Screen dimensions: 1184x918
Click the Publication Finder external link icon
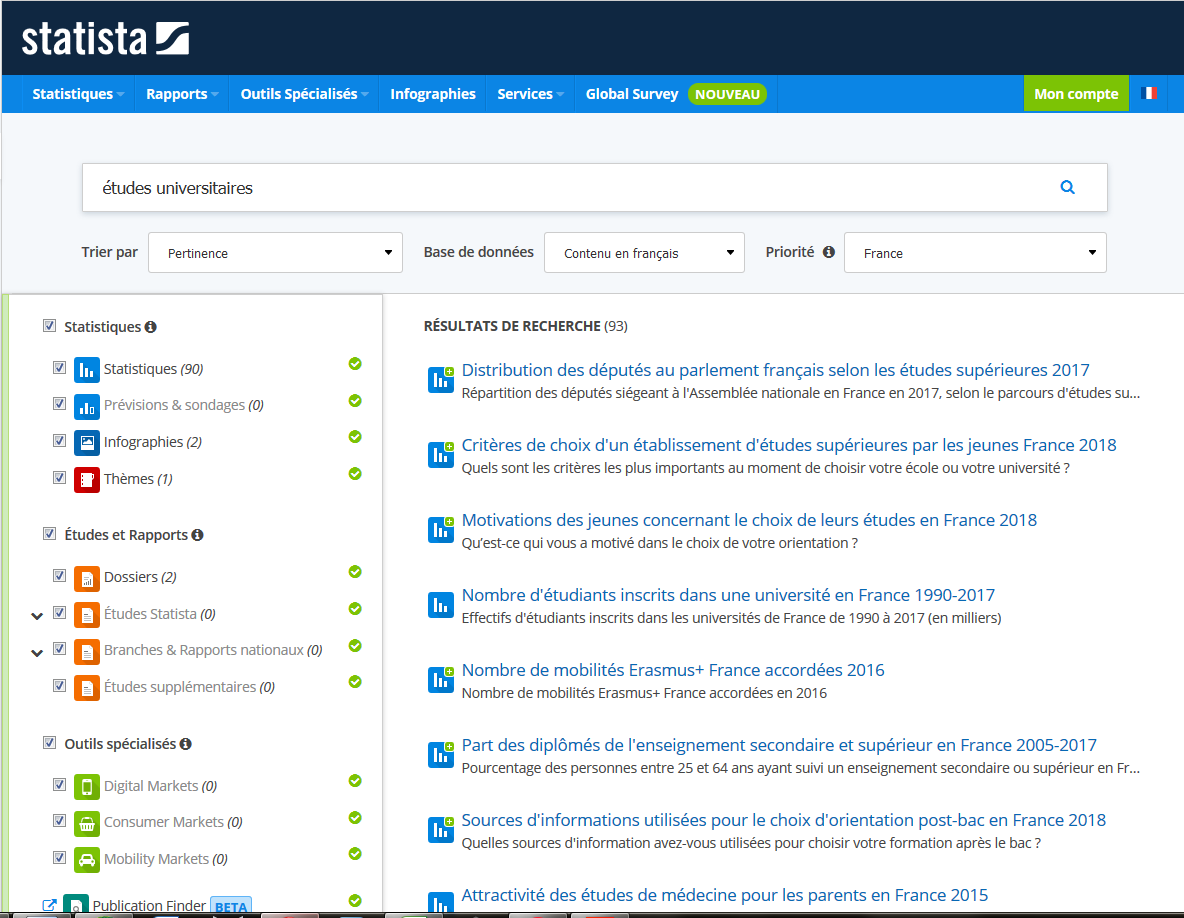[49, 905]
